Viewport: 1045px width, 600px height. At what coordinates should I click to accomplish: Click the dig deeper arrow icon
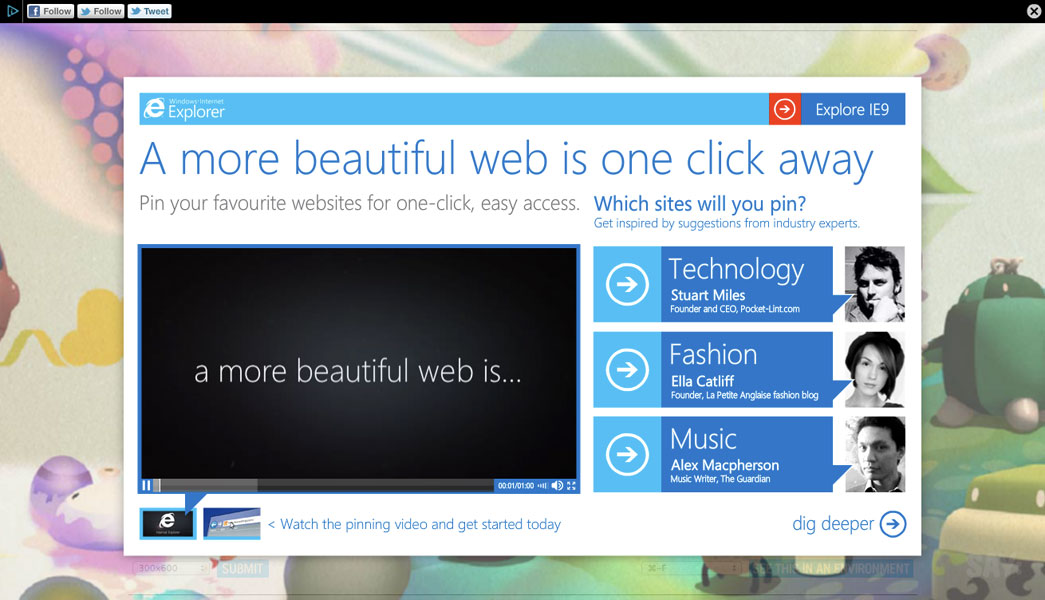pos(893,524)
